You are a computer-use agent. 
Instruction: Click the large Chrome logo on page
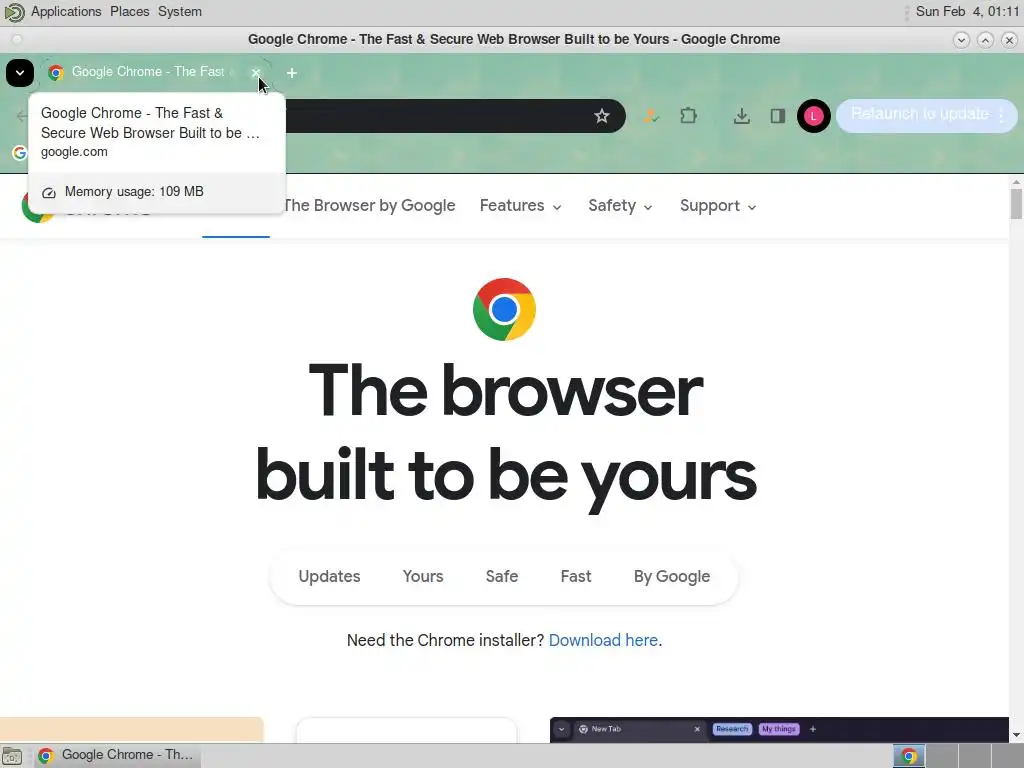pyautogui.click(x=504, y=310)
